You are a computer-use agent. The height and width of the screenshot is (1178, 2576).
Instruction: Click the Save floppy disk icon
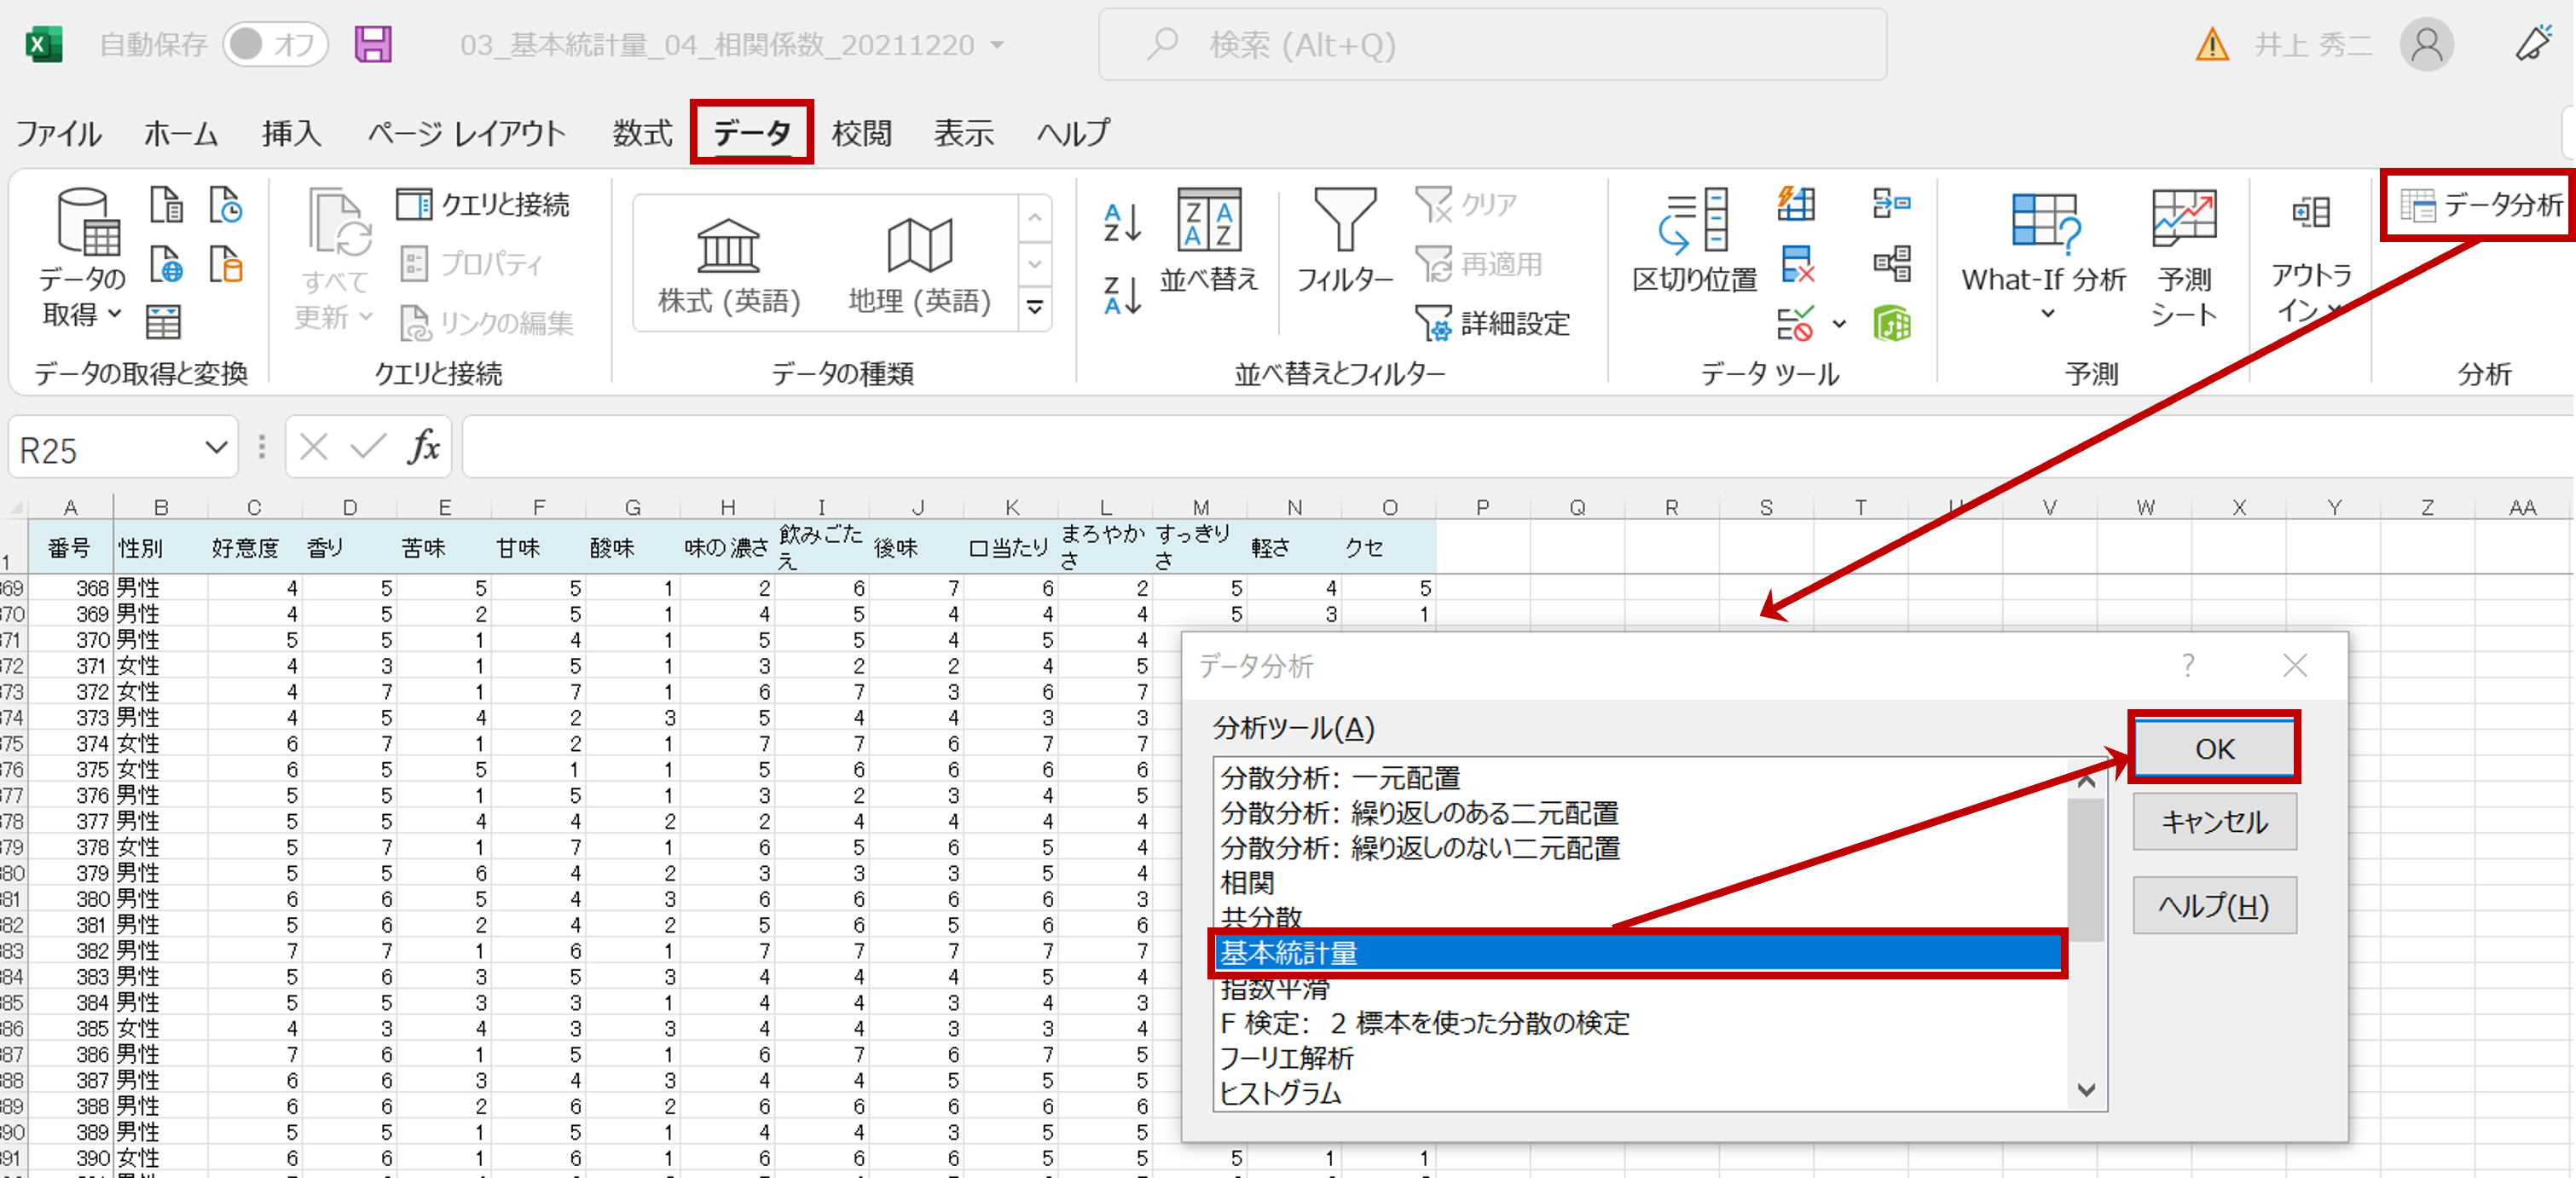pos(372,45)
